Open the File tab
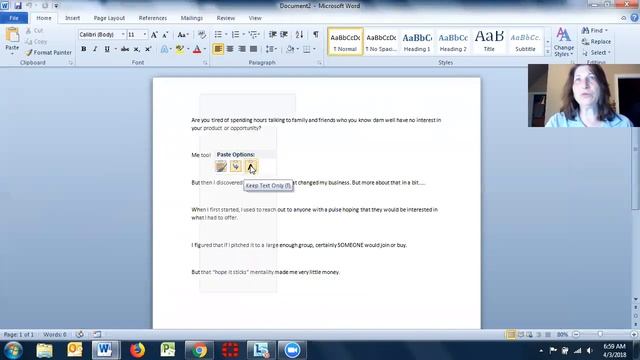The width and height of the screenshot is (640, 360). pyautogui.click(x=14, y=18)
